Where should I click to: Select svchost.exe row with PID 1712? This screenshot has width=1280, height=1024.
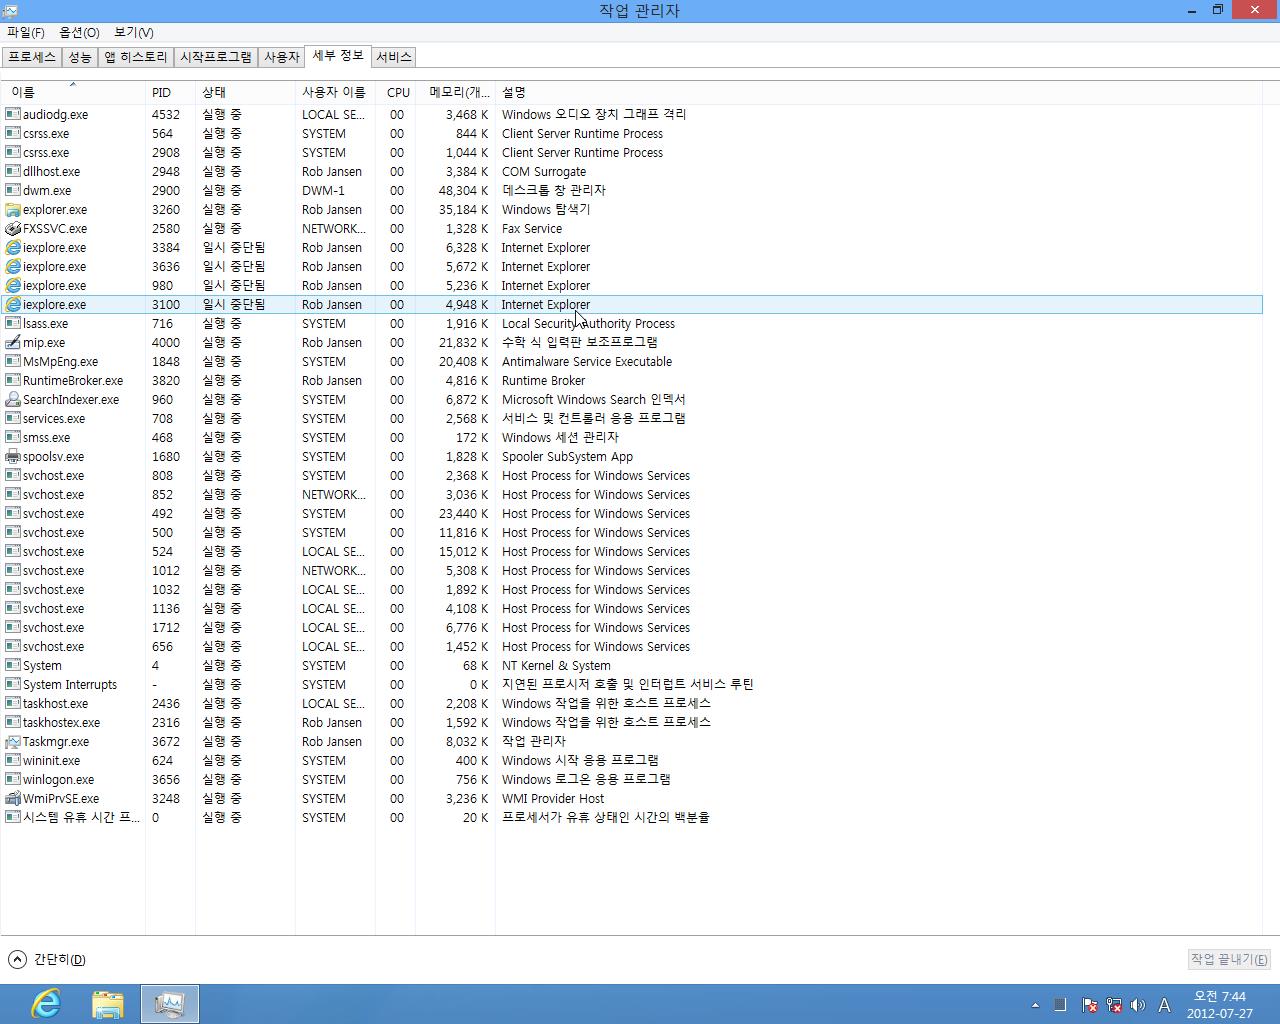632,627
